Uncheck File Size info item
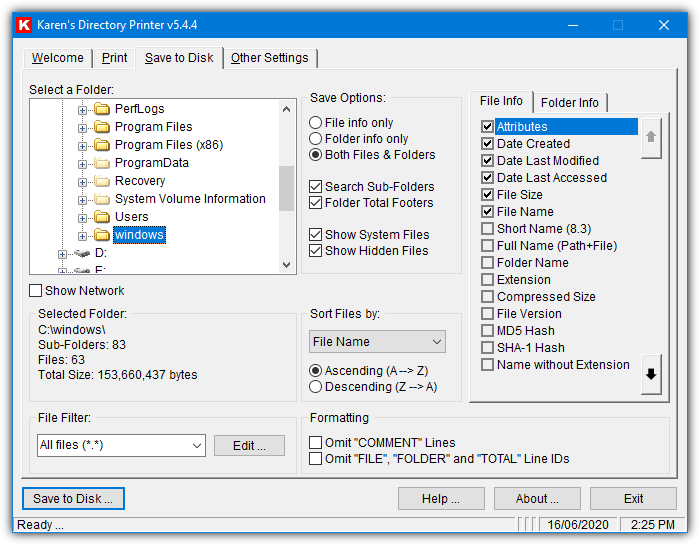The image size is (700, 544). 487,195
